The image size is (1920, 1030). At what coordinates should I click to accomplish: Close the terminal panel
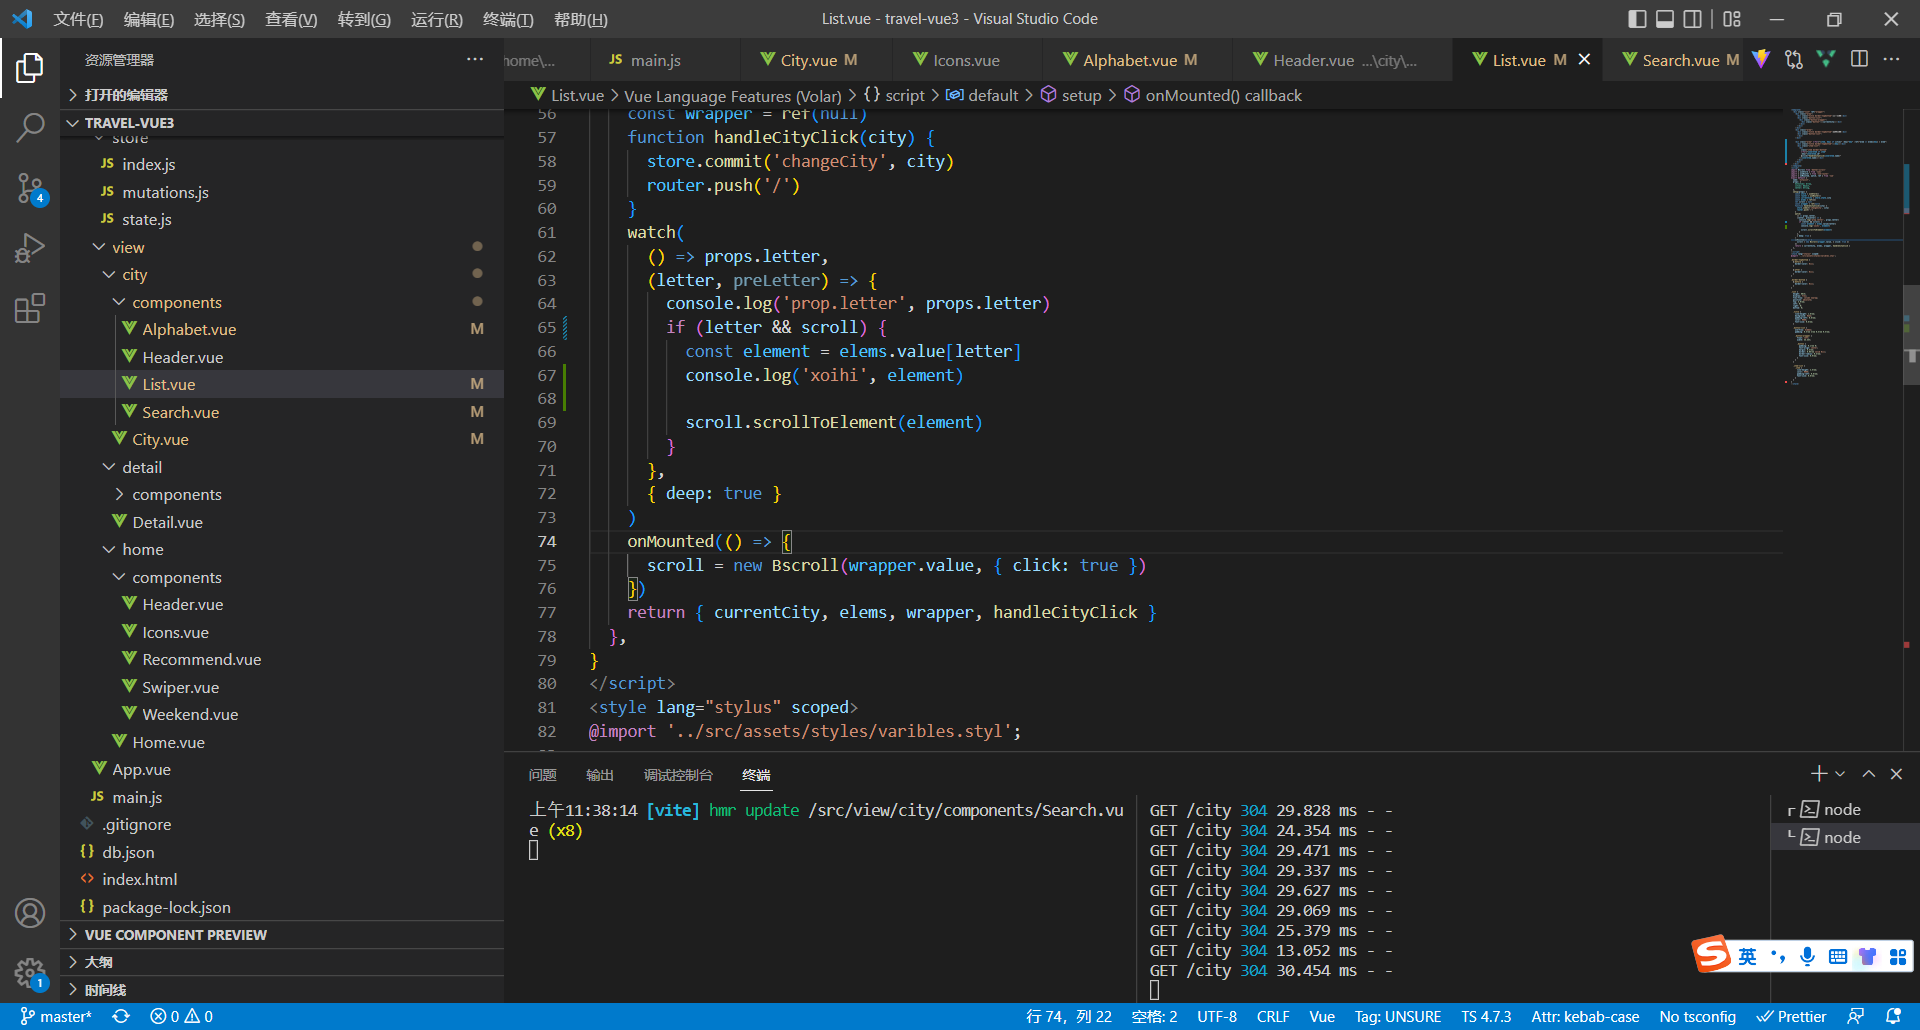pyautogui.click(x=1896, y=774)
